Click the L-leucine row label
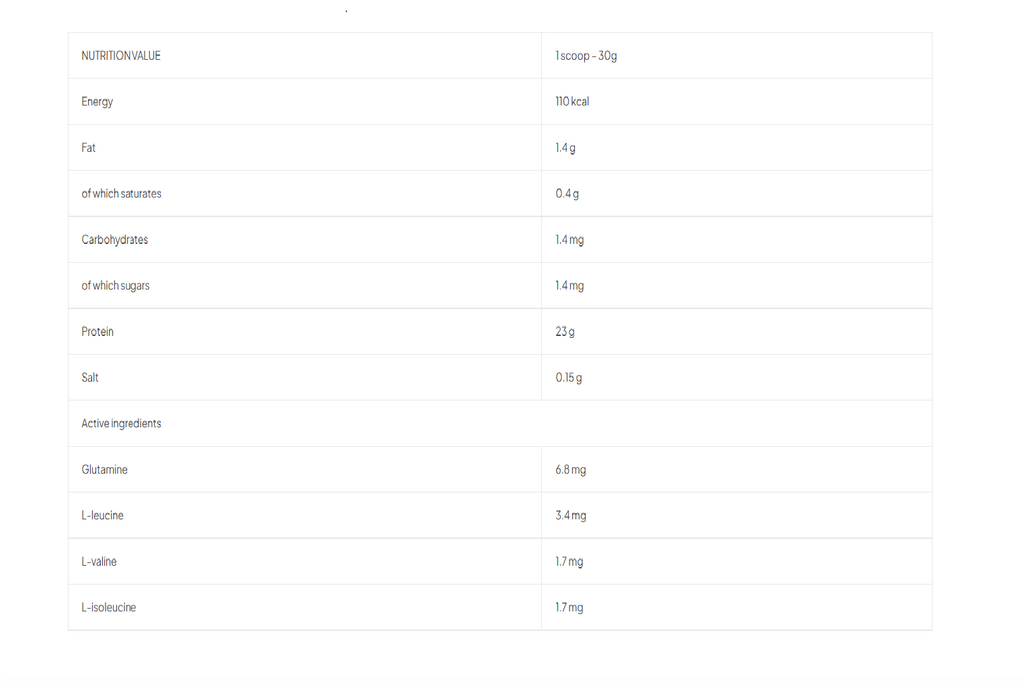 103,515
